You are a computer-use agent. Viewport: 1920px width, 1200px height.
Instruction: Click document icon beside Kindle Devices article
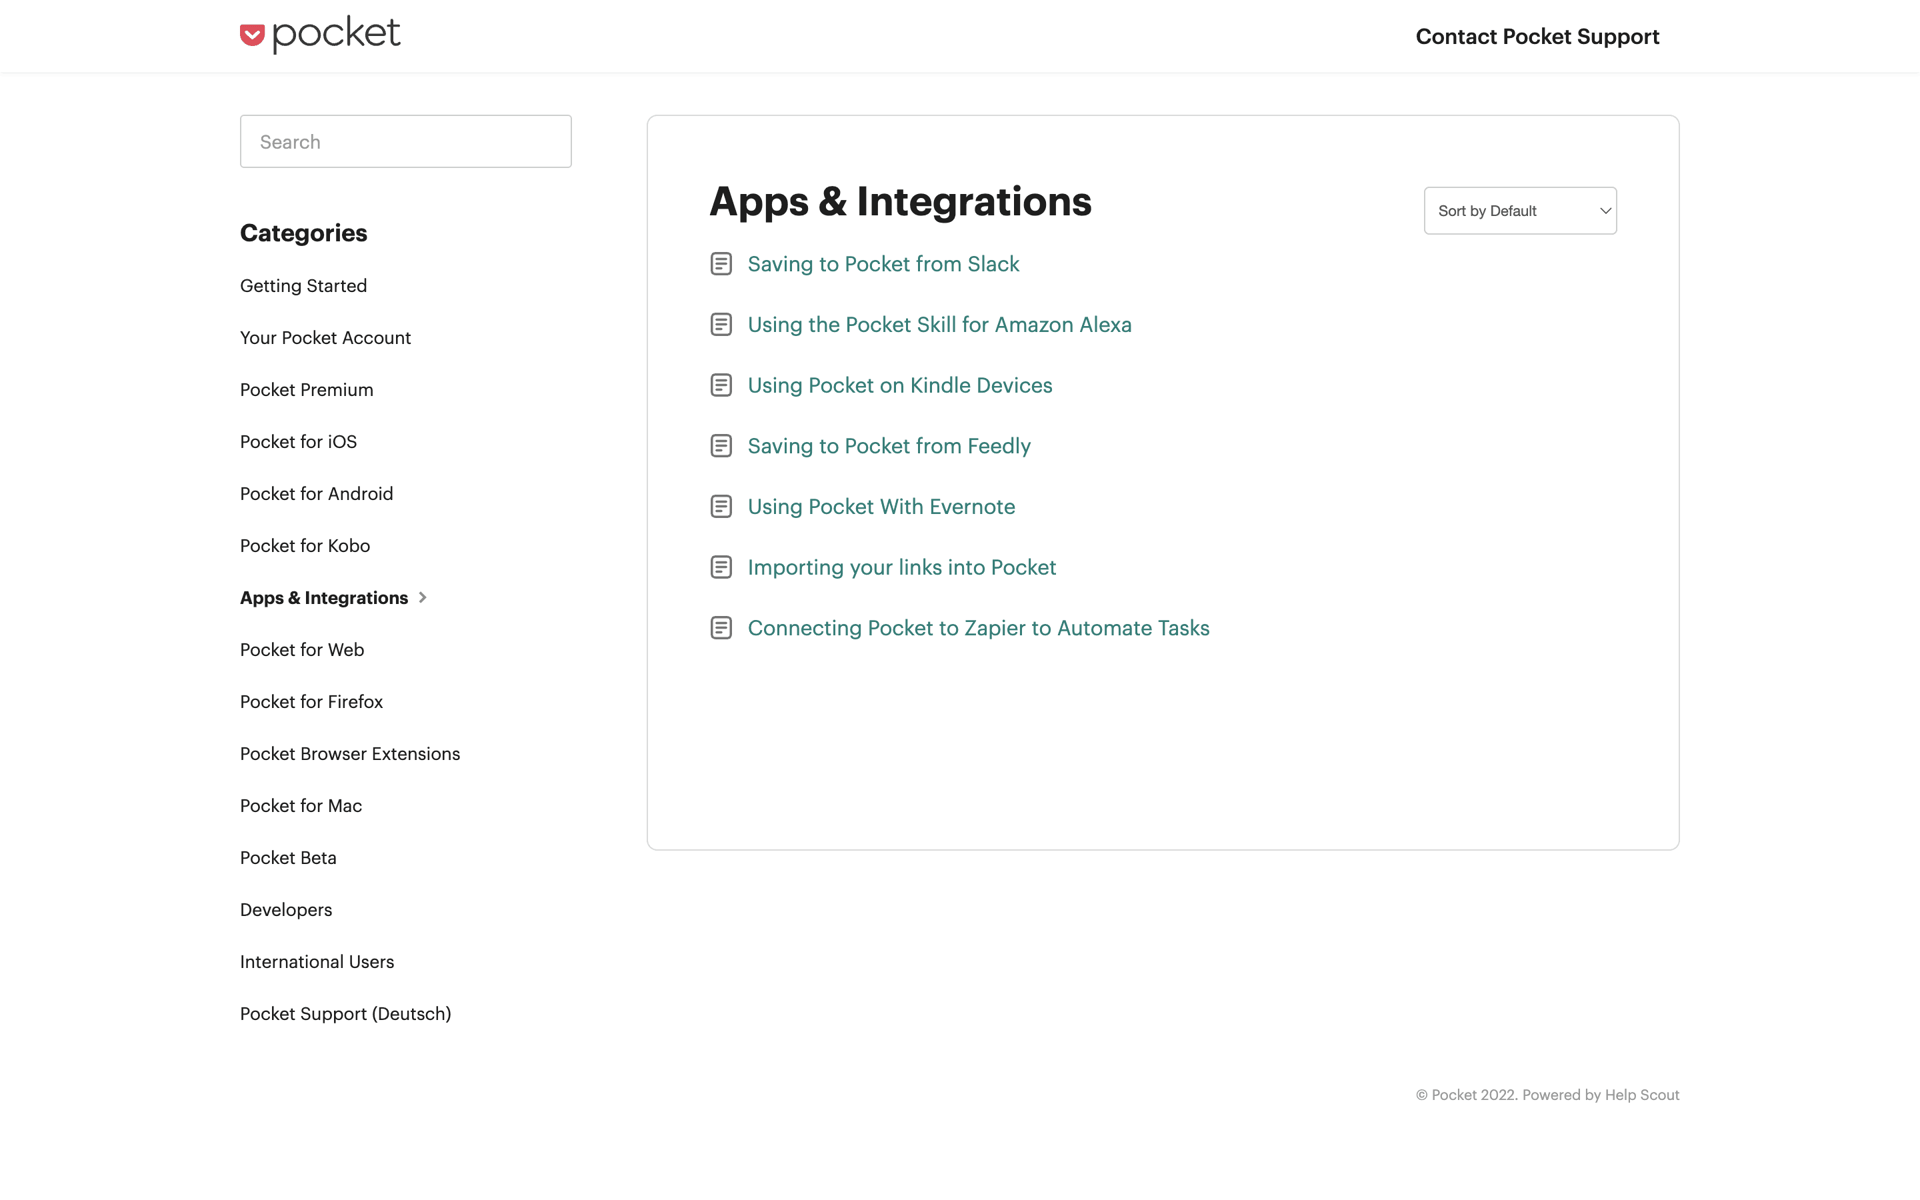(721, 385)
